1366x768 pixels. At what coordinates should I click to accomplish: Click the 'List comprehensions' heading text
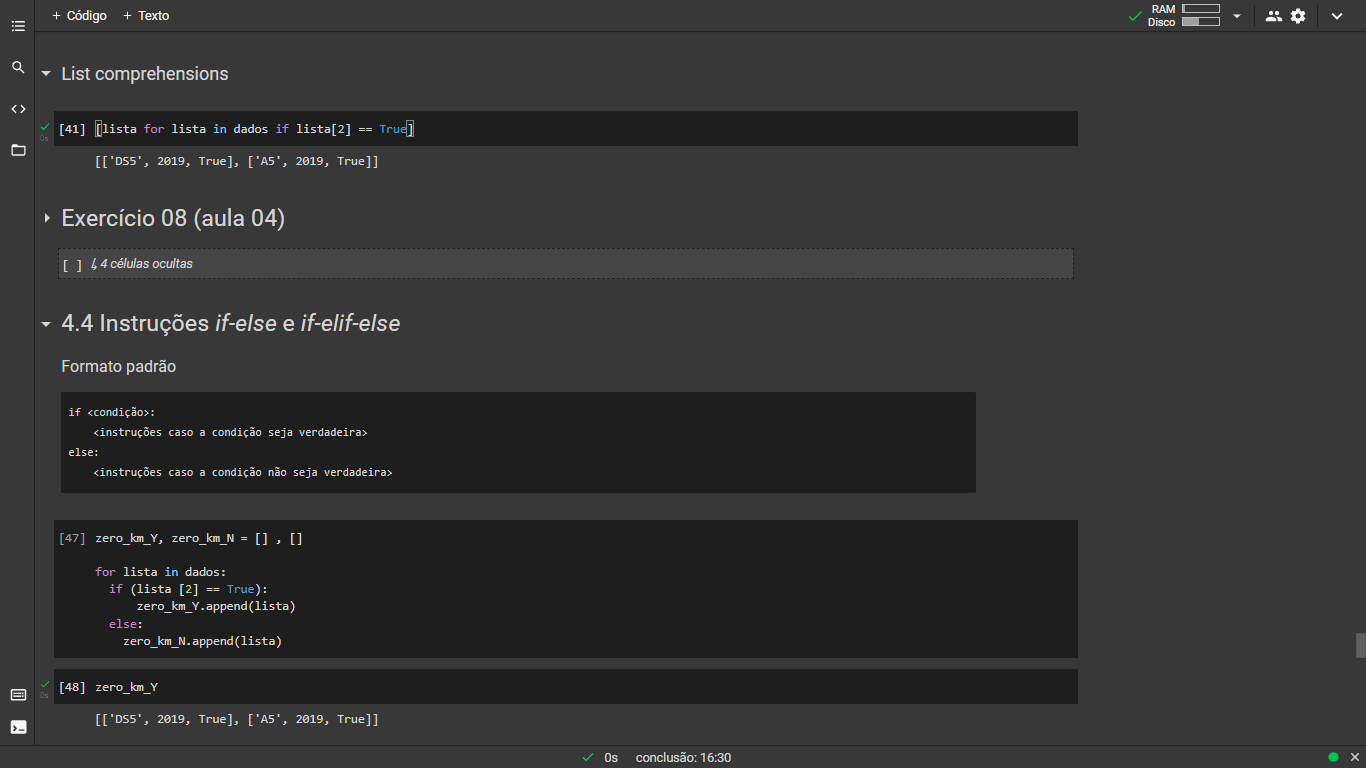[145, 74]
